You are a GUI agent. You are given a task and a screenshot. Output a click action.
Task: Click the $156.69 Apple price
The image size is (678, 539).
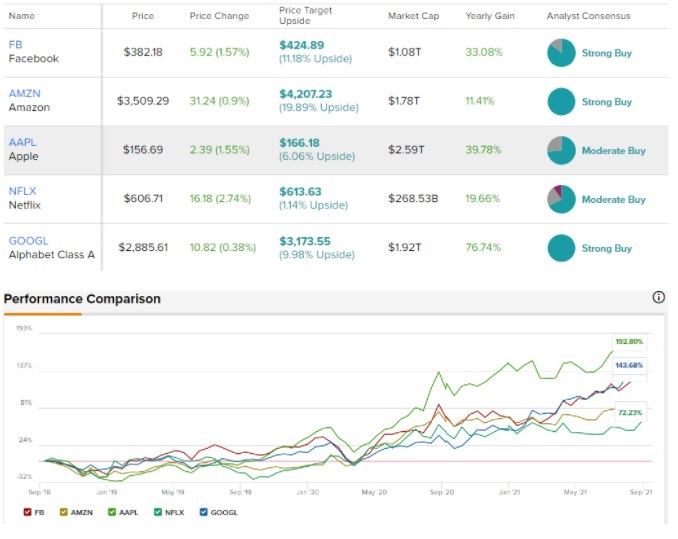pos(143,150)
